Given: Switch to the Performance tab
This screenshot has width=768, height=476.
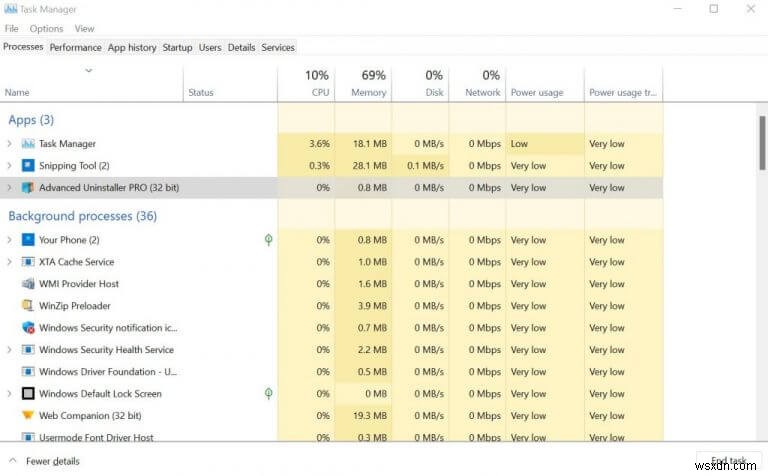Looking at the screenshot, I should pyautogui.click(x=75, y=48).
